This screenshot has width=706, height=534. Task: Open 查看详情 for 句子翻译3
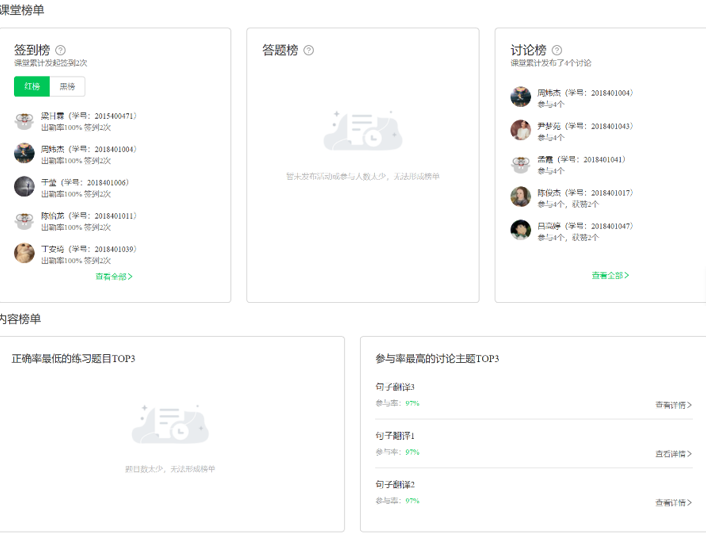(673, 405)
